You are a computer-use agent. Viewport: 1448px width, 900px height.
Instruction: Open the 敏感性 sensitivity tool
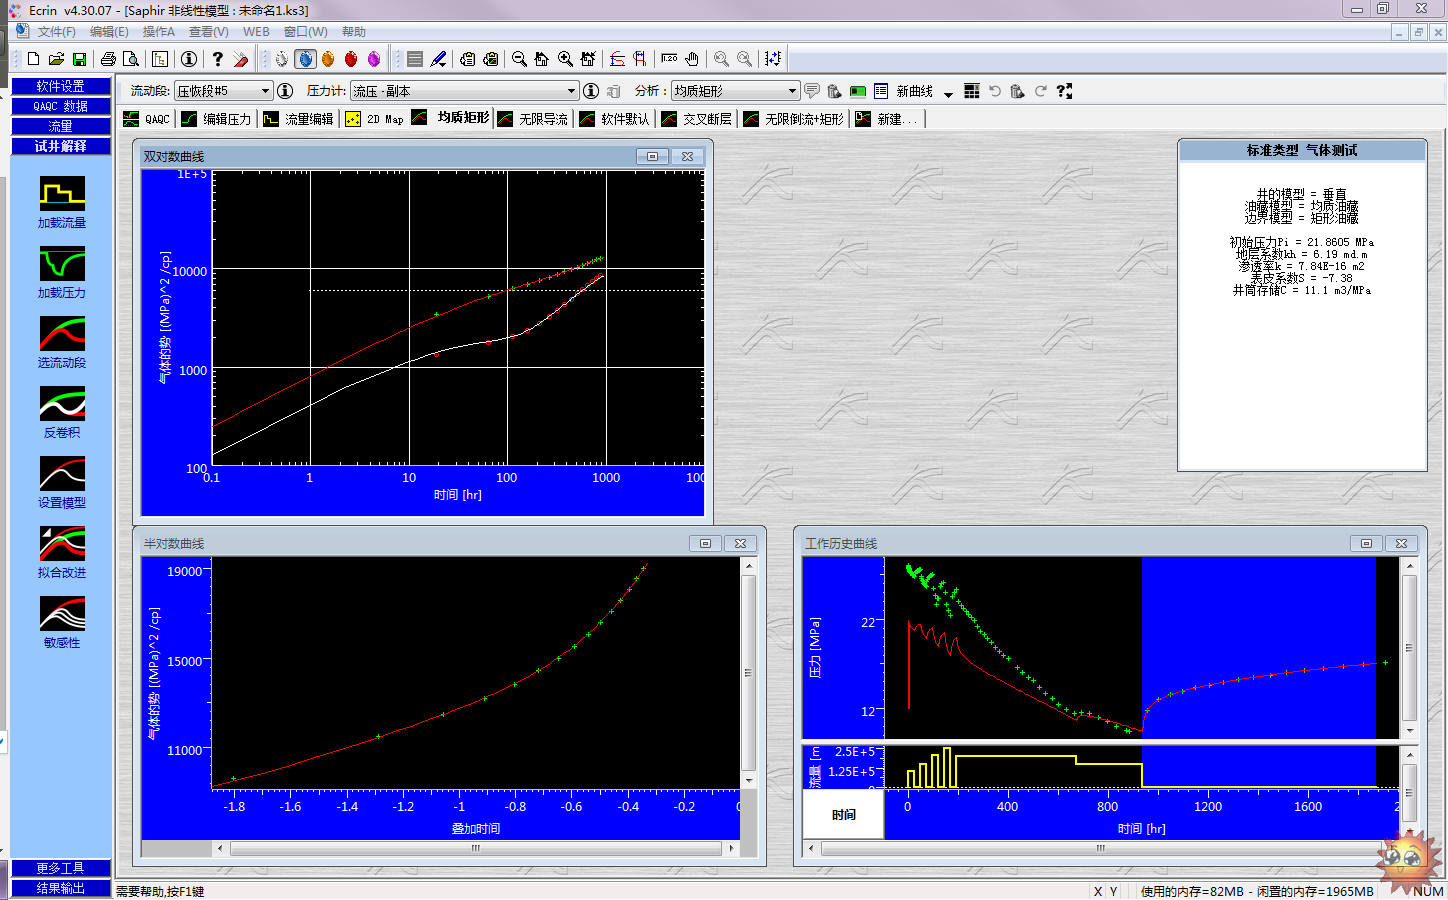(x=62, y=623)
